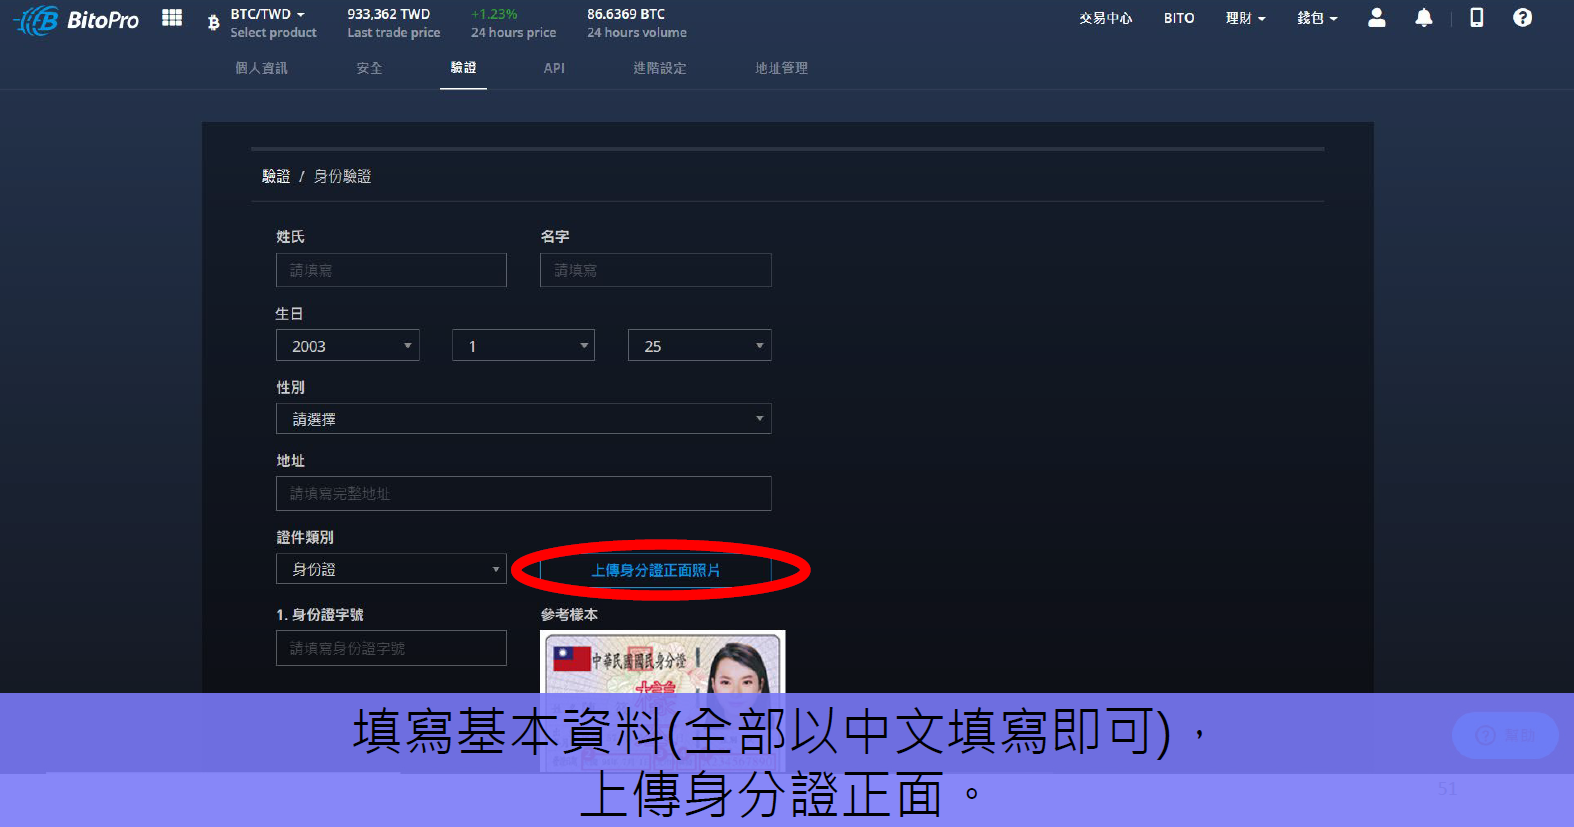Go to 交易中心

[1106, 18]
